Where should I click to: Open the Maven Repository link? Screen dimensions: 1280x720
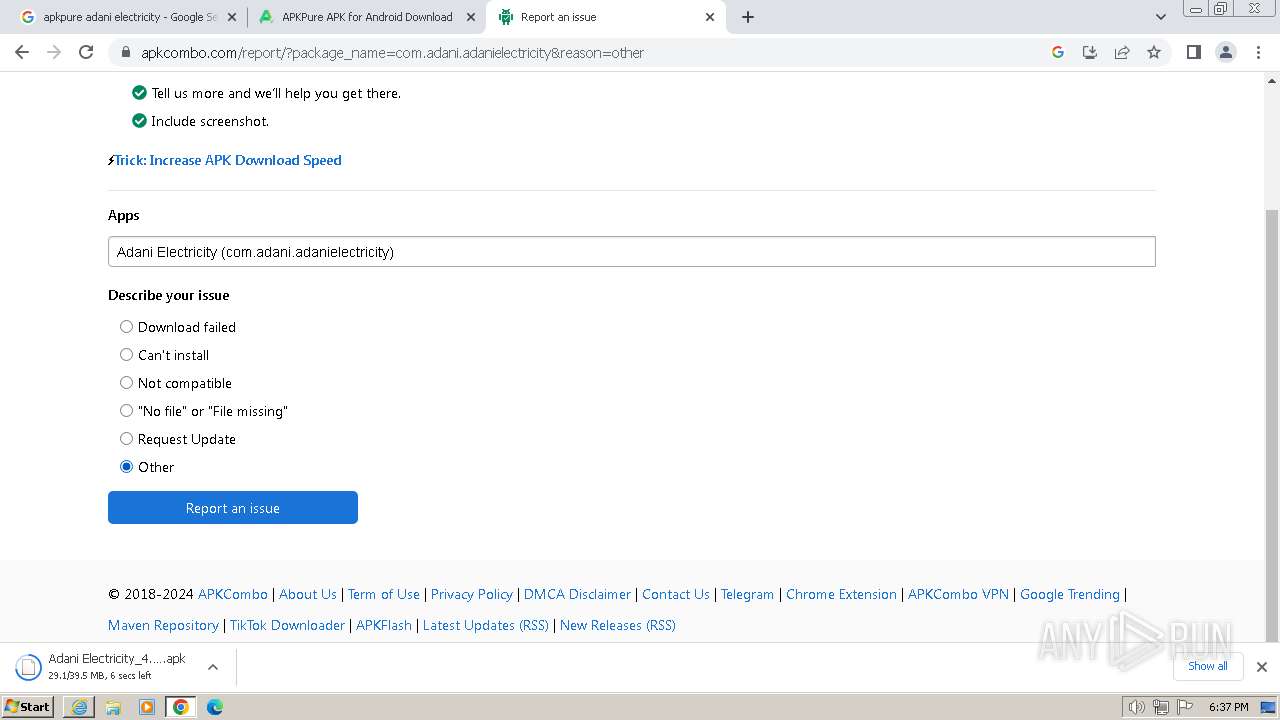[163, 625]
